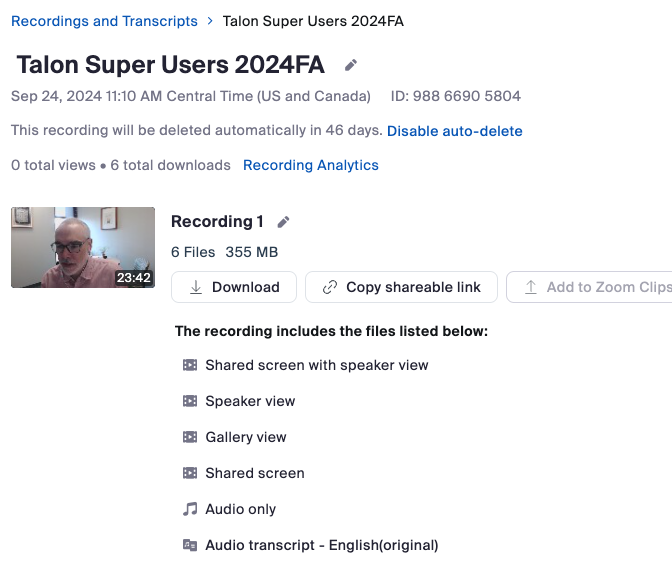
Task: Open Recordings and Transcripts breadcrumb link
Action: coord(104,21)
